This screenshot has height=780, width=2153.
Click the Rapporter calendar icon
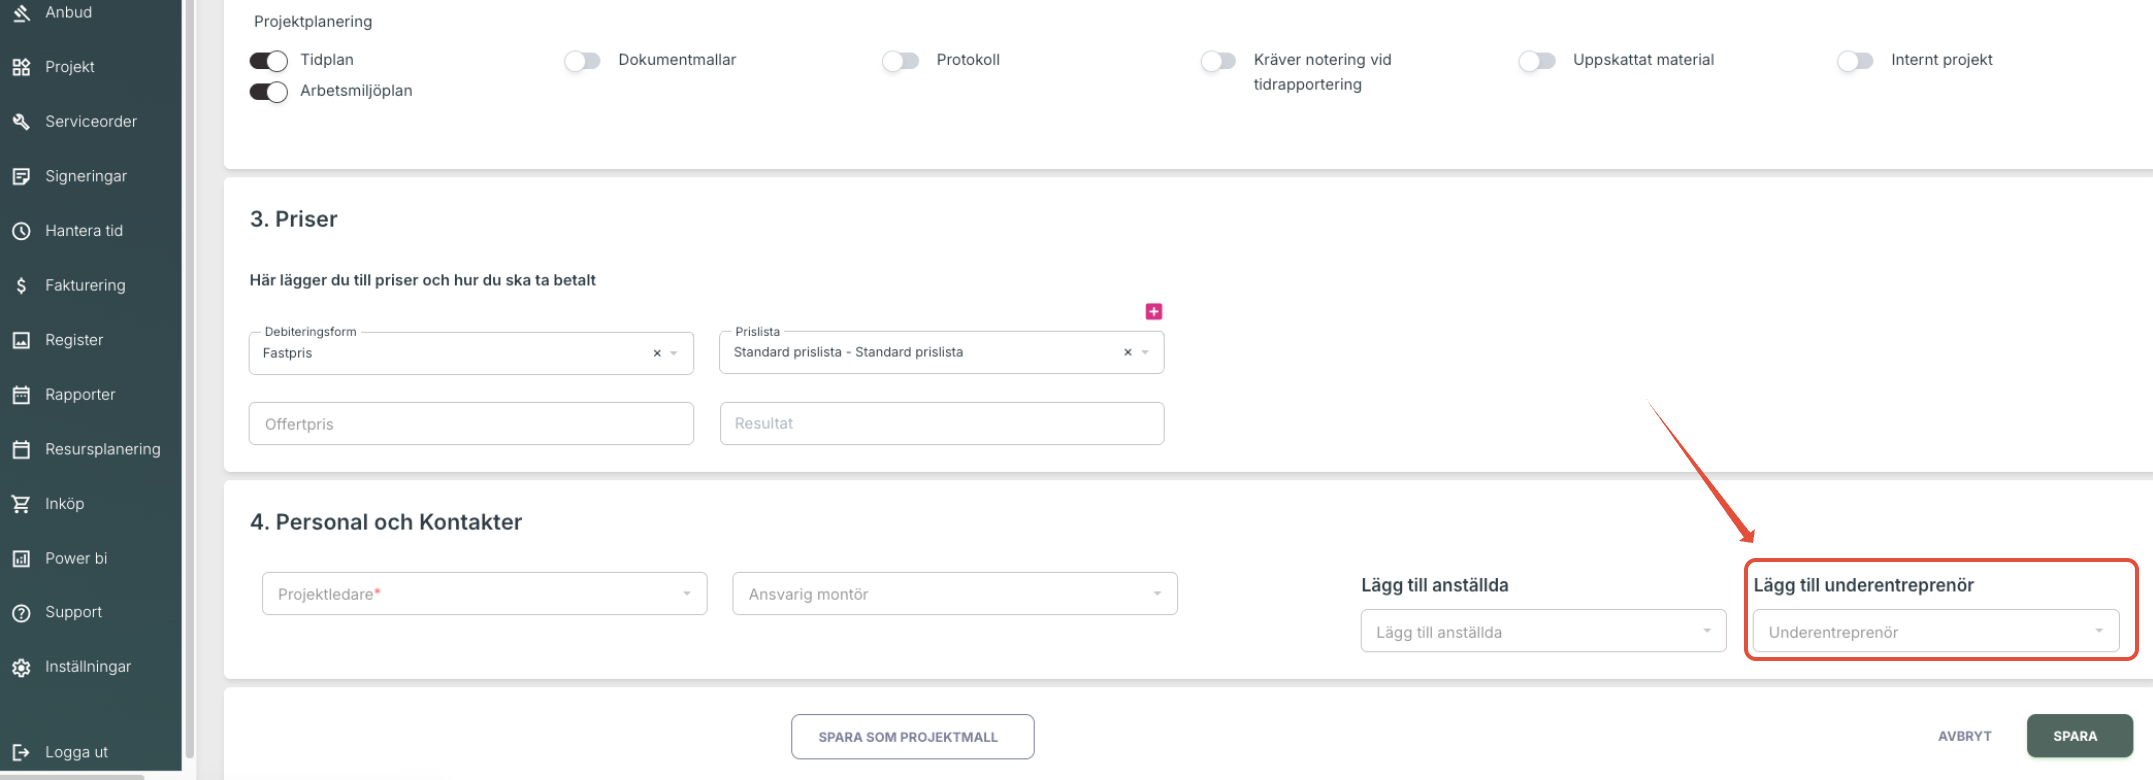(x=21, y=394)
